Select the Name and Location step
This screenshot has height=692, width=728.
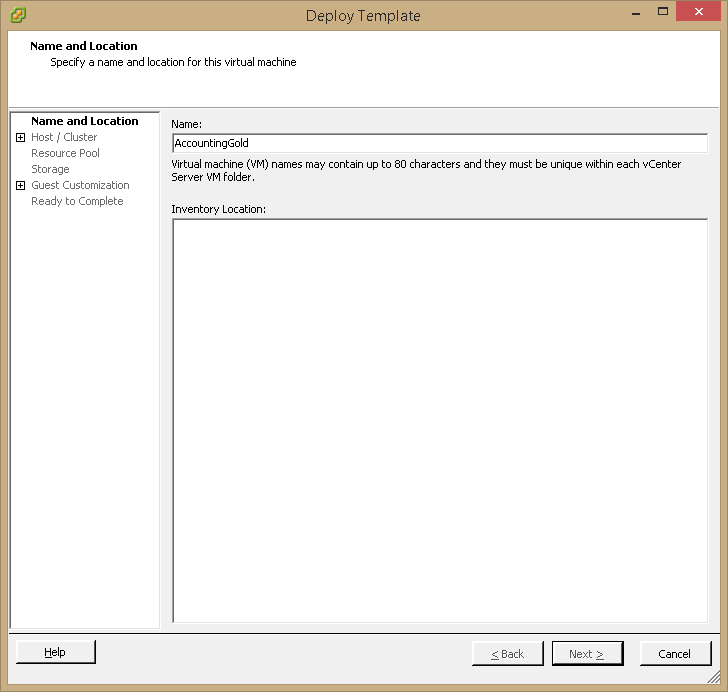[x=85, y=121]
